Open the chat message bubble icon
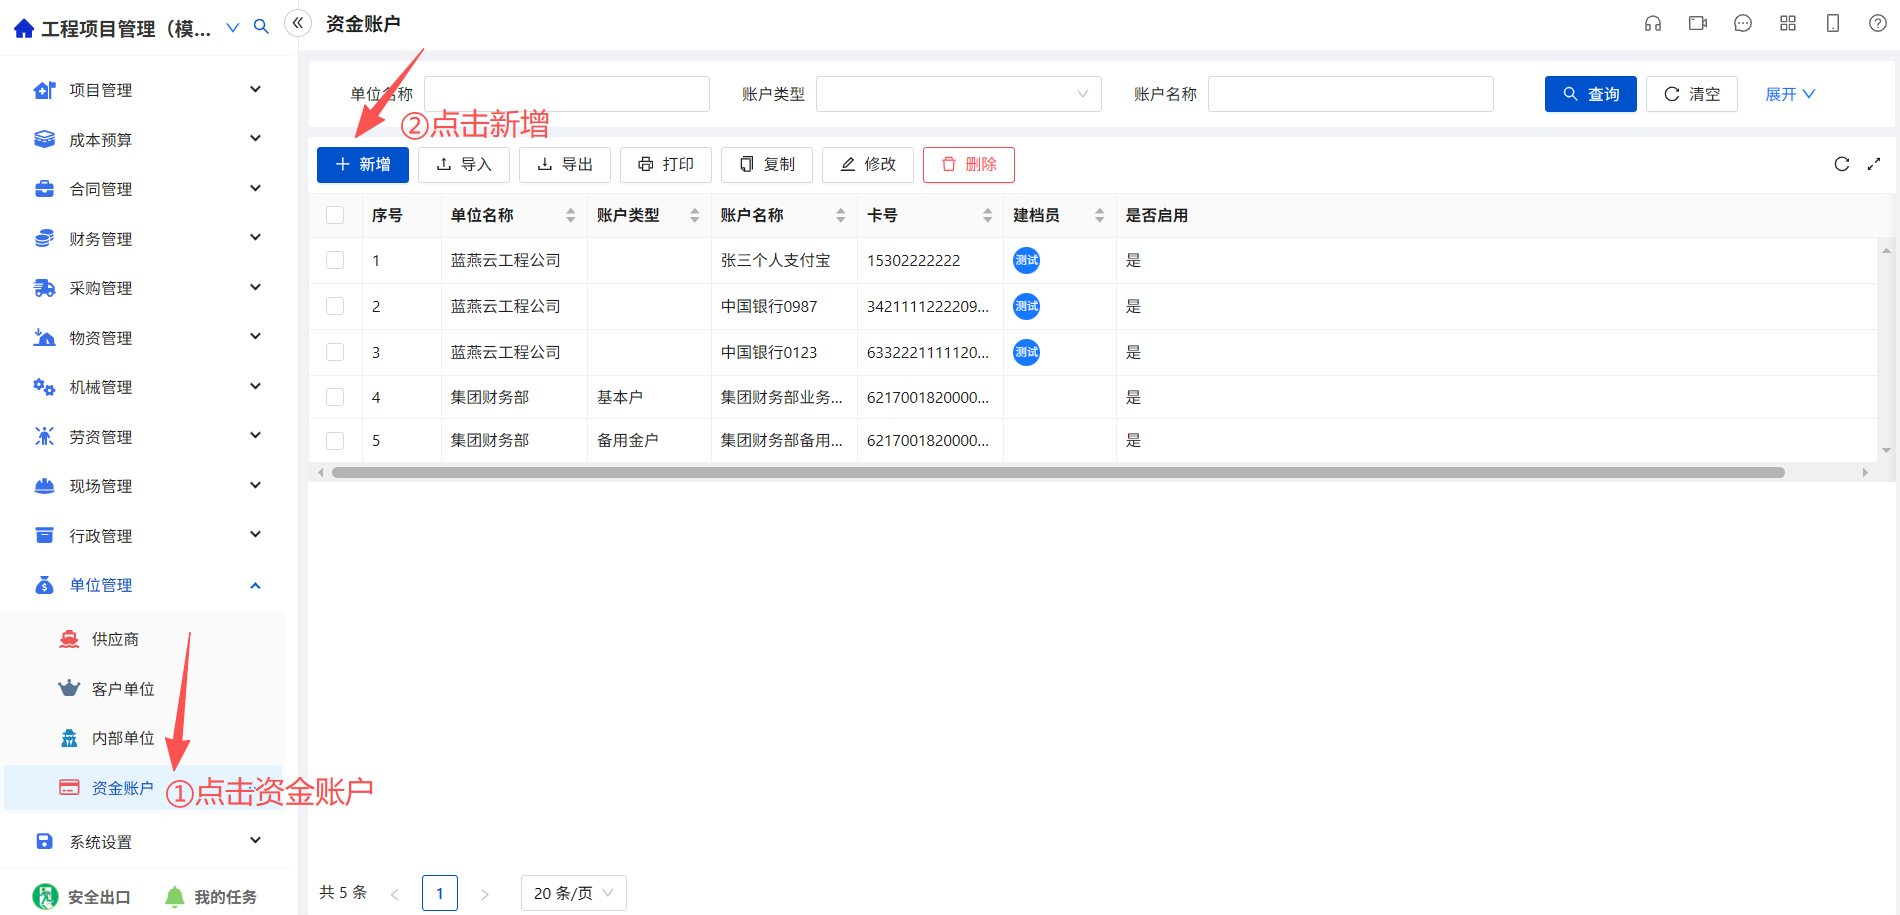The height and width of the screenshot is (915, 1900). click(x=1743, y=23)
